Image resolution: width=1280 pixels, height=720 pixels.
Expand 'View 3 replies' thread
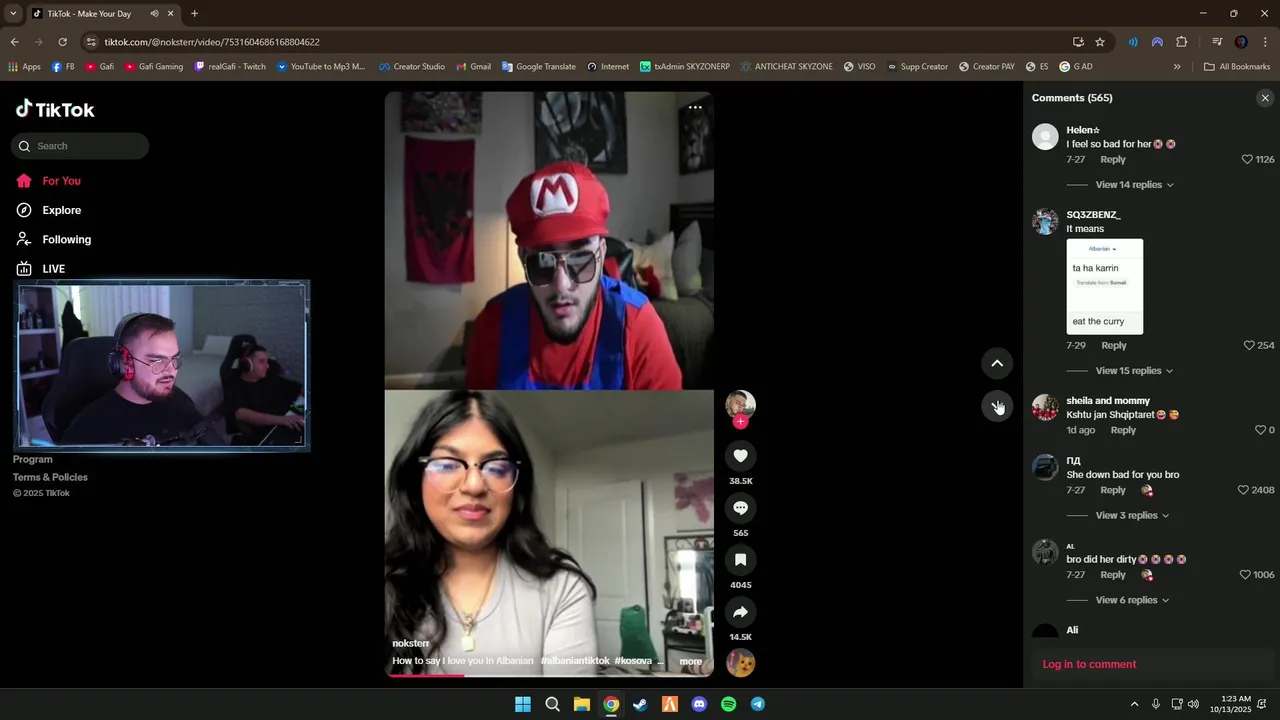[x=1132, y=516]
